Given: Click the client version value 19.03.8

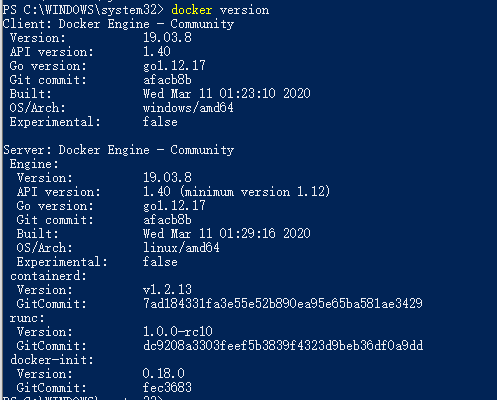Looking at the screenshot, I should tap(167, 37).
